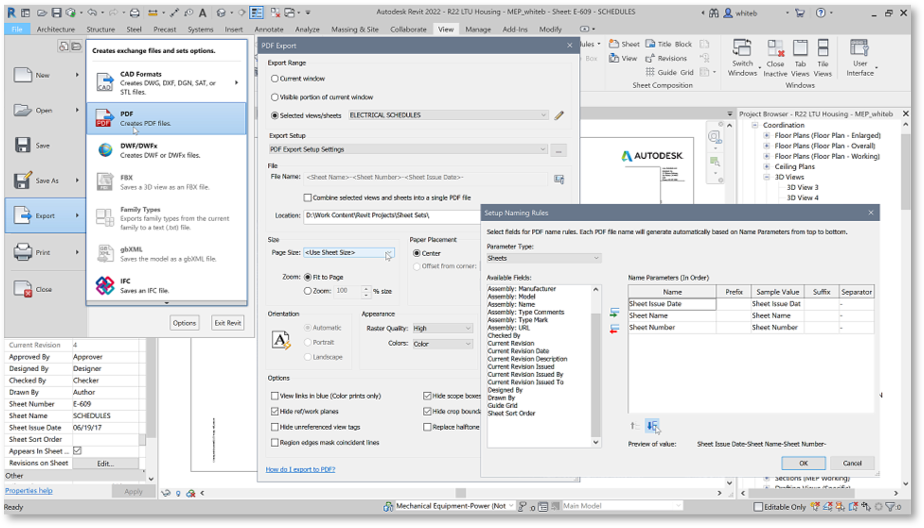
Task: Click OK in Setup Naming Rules
Action: click(803, 463)
